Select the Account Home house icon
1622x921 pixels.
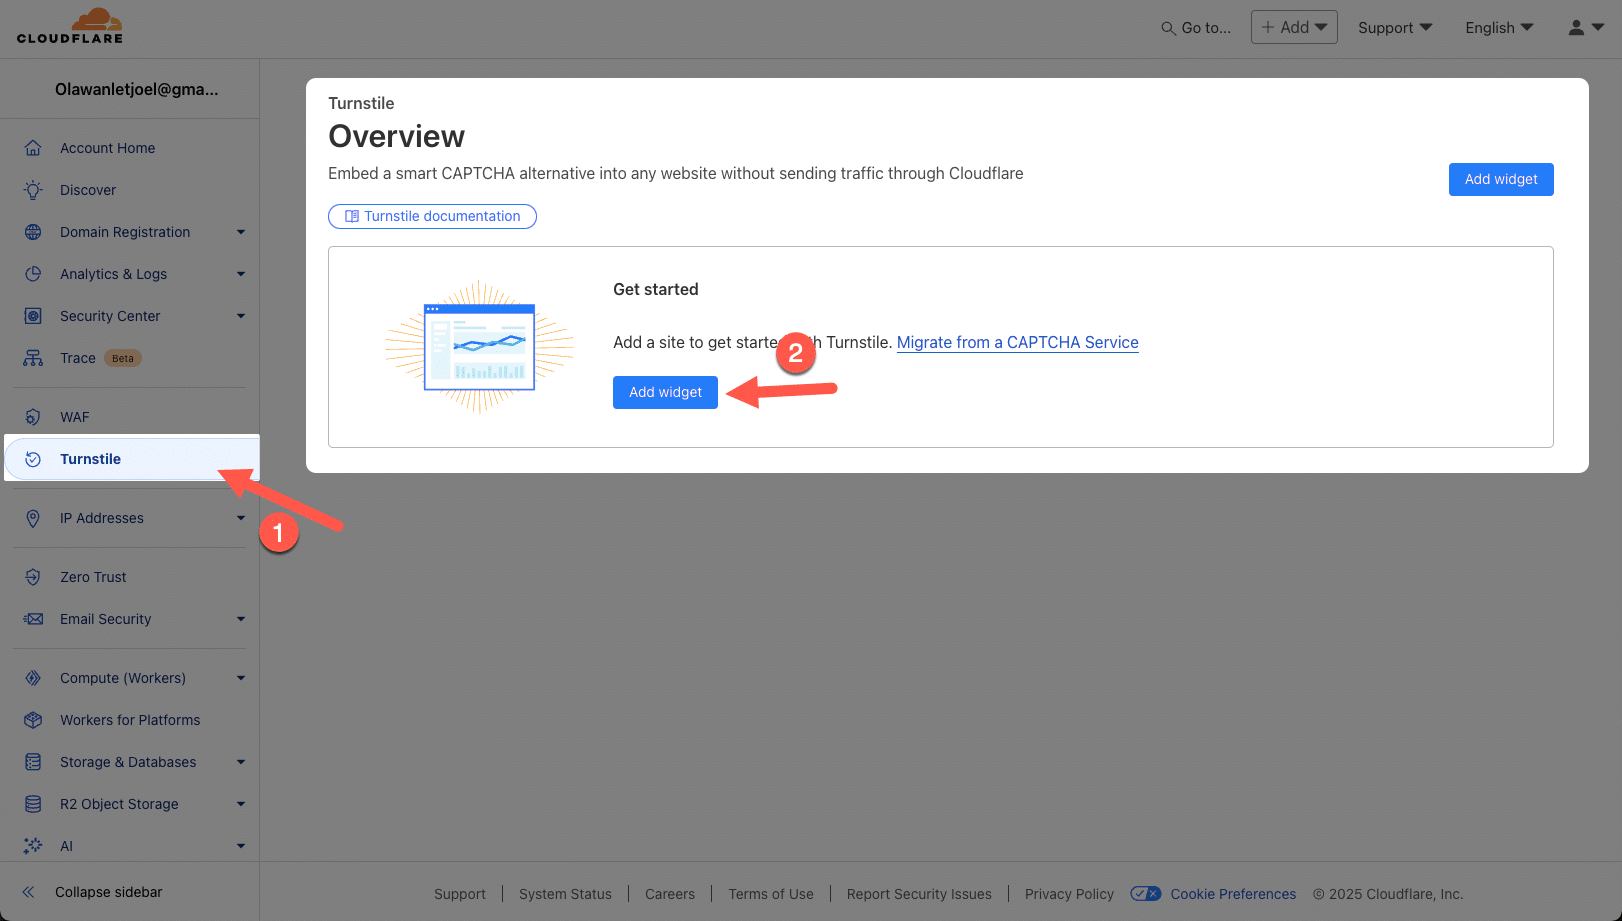pos(33,147)
